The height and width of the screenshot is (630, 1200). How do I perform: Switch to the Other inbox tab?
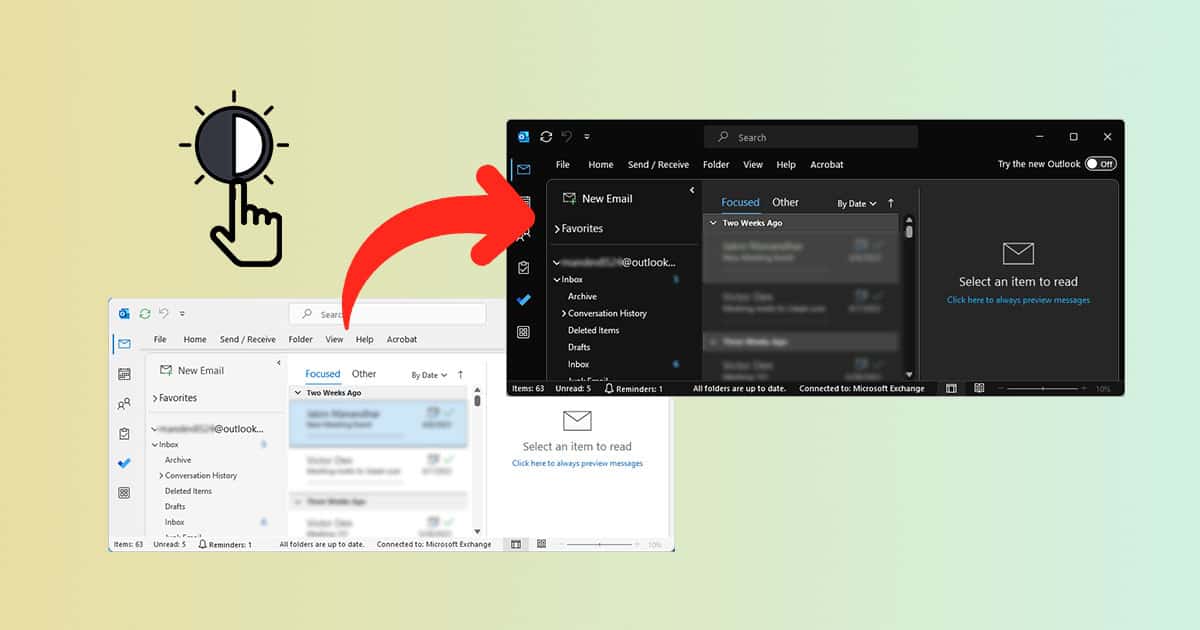(x=785, y=202)
